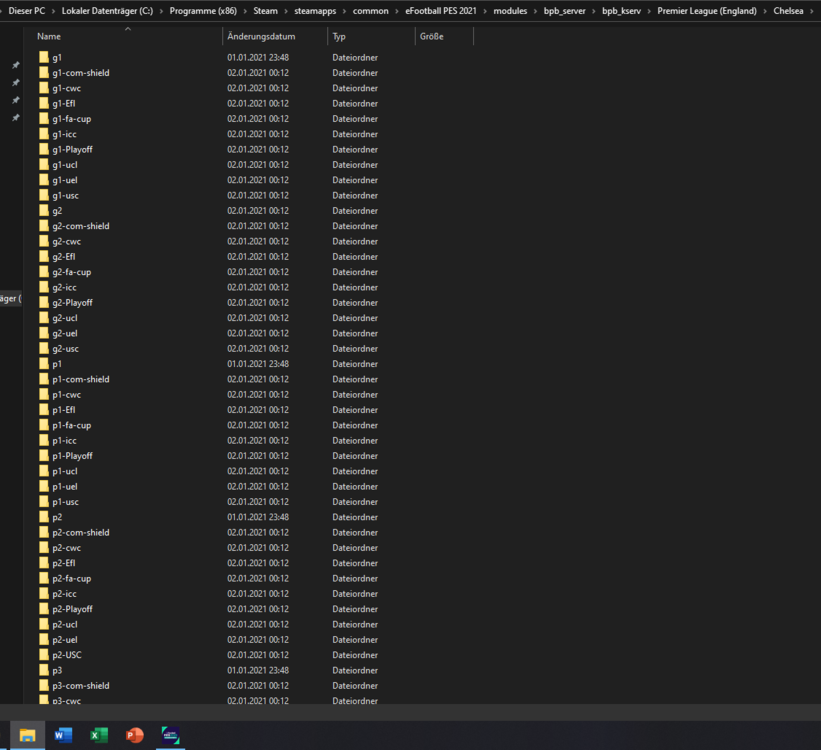
Task: Open Microsoft Word from the taskbar
Action: 63,735
